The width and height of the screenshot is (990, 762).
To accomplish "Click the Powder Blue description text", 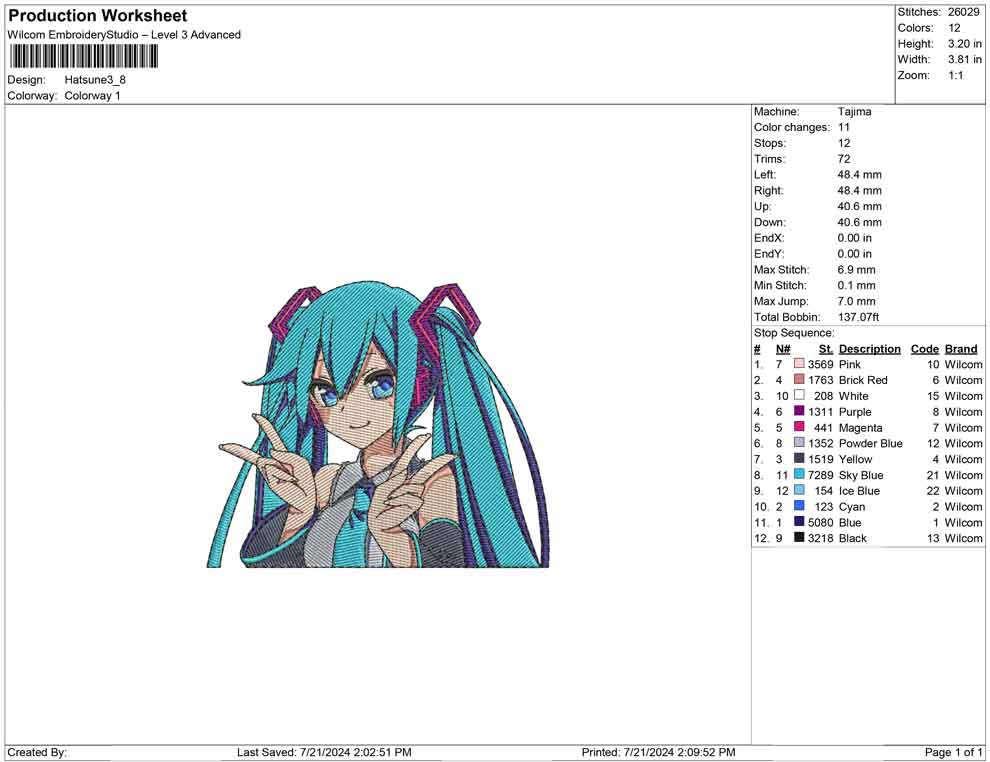I will pos(871,443).
